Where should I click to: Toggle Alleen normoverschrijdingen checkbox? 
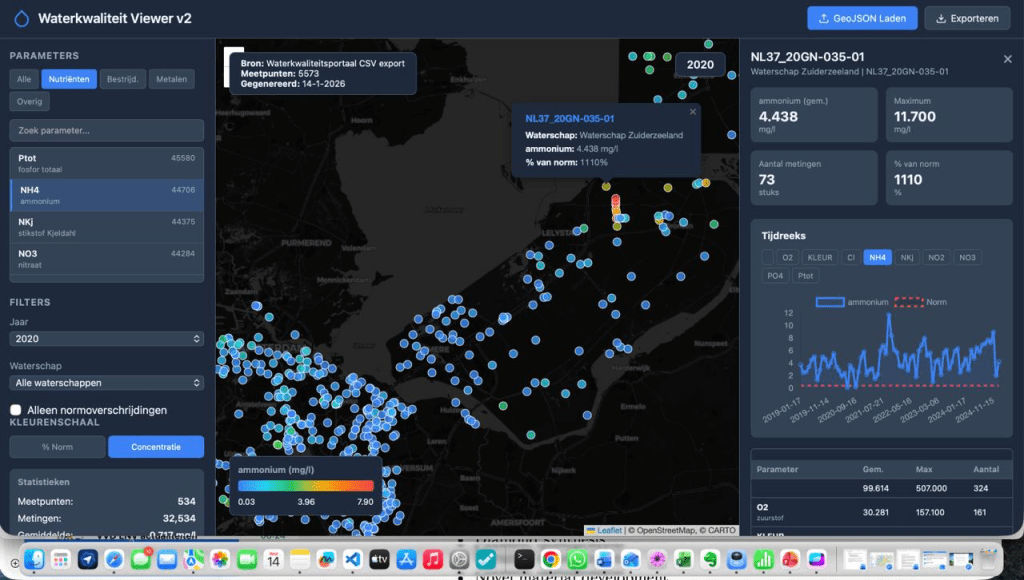click(x=16, y=410)
